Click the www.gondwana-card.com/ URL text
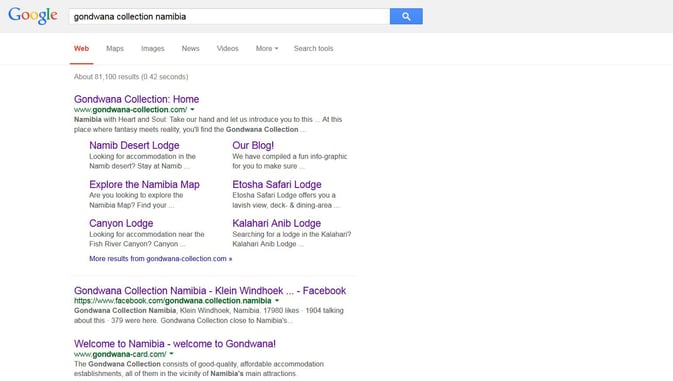 point(120,354)
